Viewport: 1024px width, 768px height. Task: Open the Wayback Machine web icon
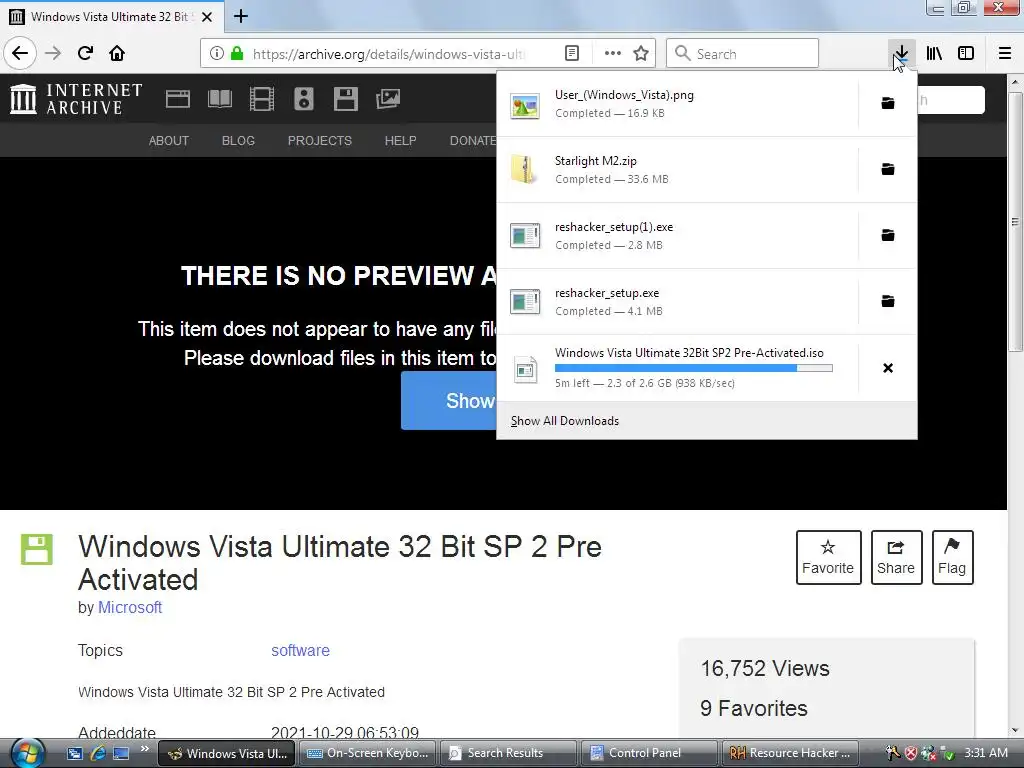click(x=178, y=99)
